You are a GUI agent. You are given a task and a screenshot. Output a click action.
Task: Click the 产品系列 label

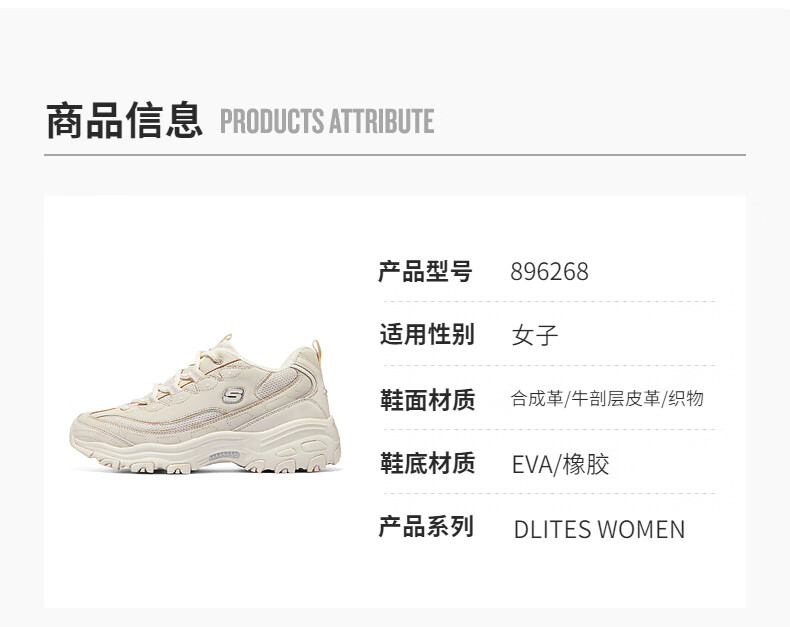point(426,527)
